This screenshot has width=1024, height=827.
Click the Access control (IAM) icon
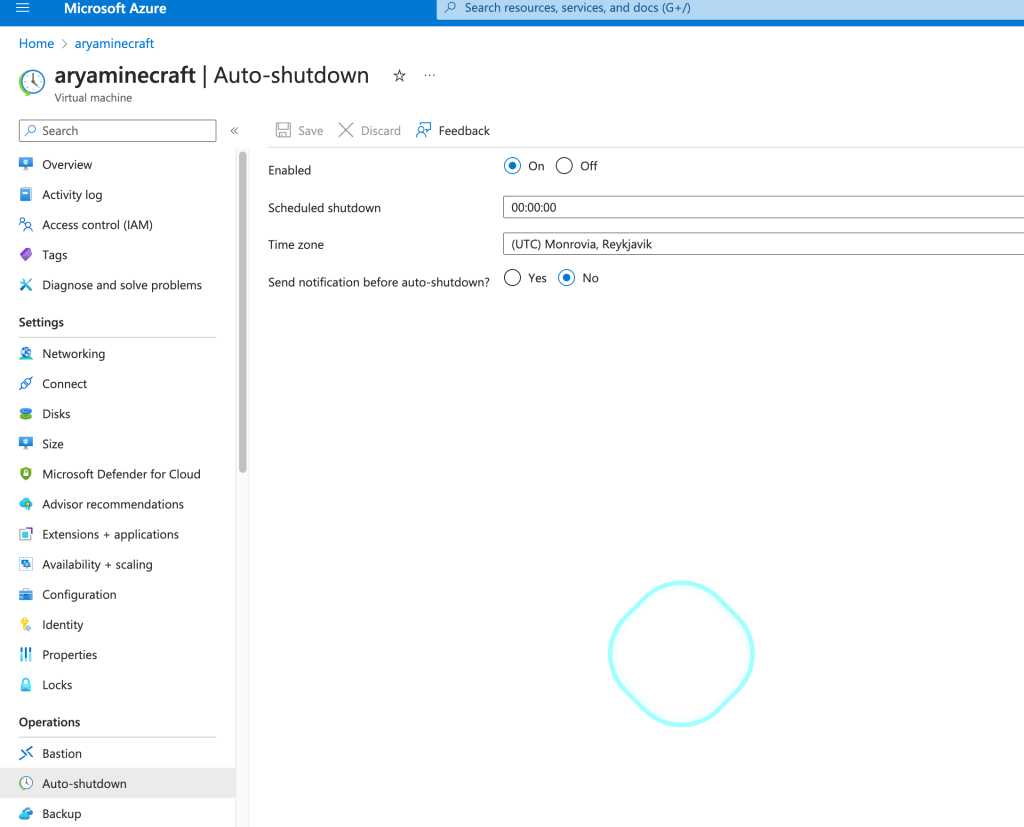click(x=26, y=224)
